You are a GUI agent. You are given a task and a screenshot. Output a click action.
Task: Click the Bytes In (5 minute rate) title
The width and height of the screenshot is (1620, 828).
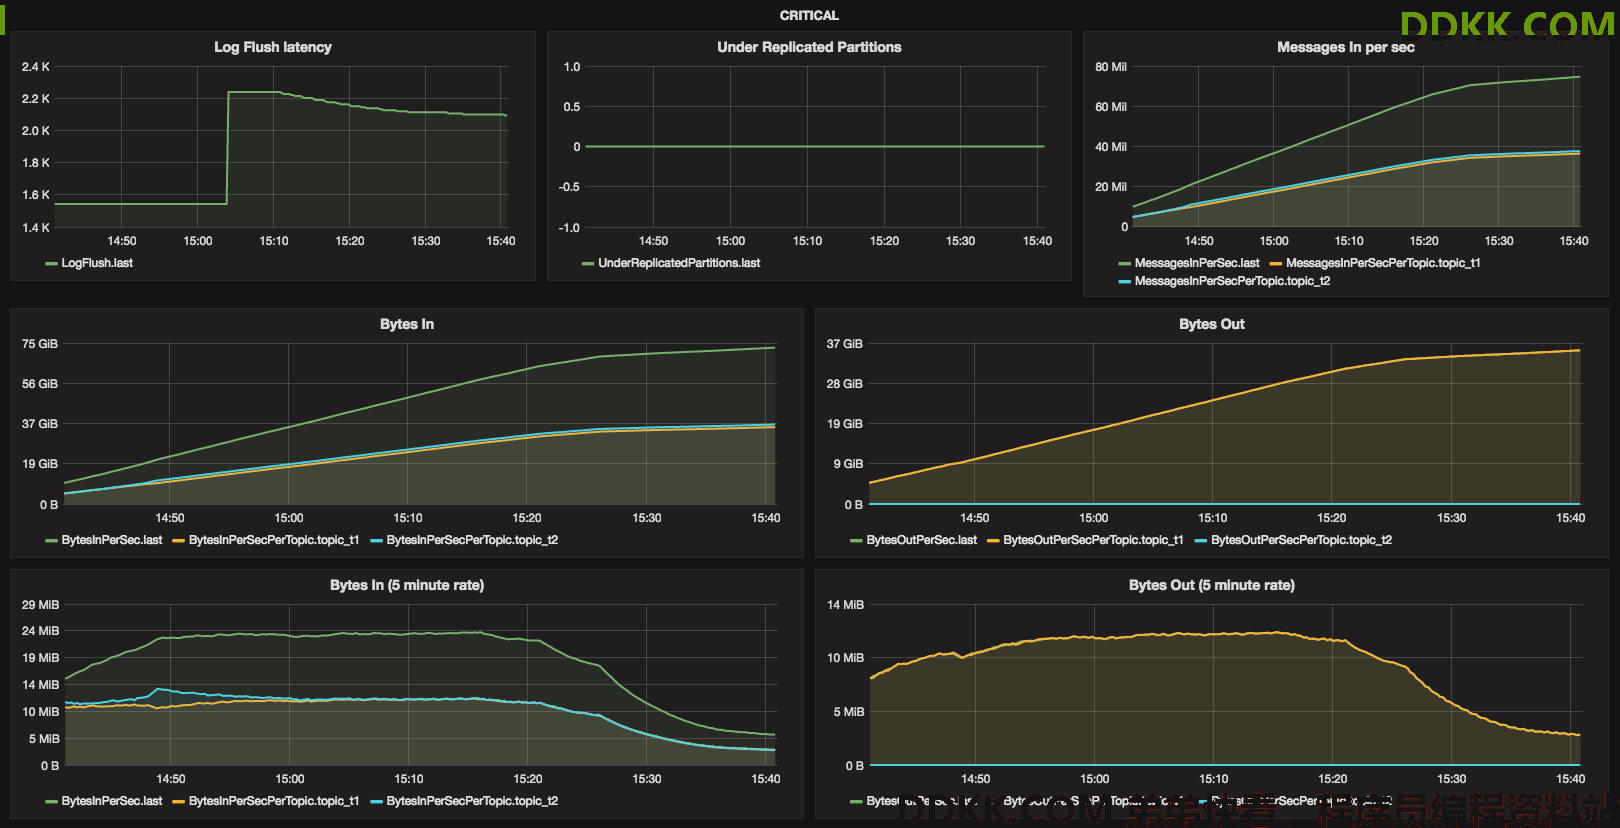[407, 585]
